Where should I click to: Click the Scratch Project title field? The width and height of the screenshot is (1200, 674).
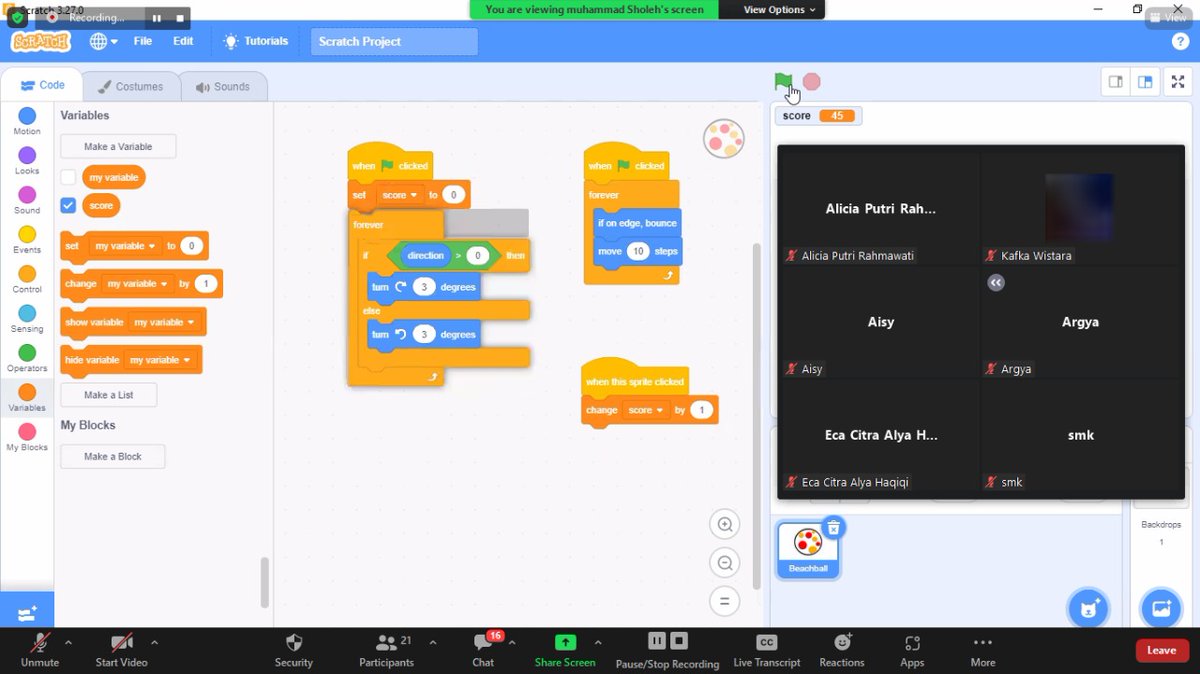pyautogui.click(x=394, y=41)
